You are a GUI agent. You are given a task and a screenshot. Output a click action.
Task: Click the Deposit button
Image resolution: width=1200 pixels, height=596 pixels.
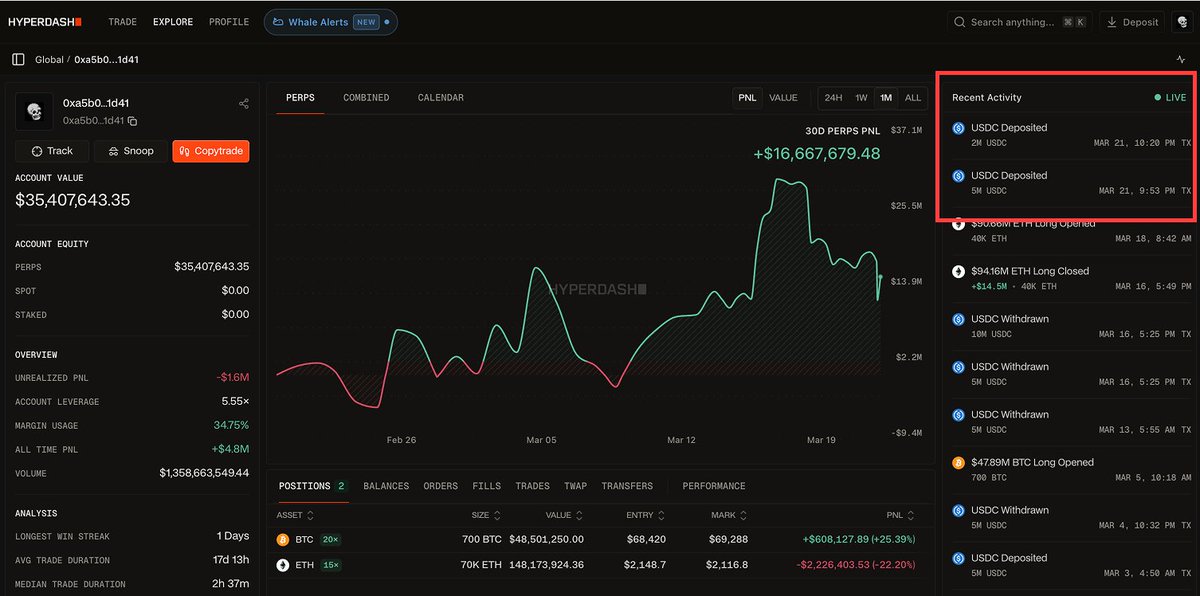pyautogui.click(x=1131, y=21)
